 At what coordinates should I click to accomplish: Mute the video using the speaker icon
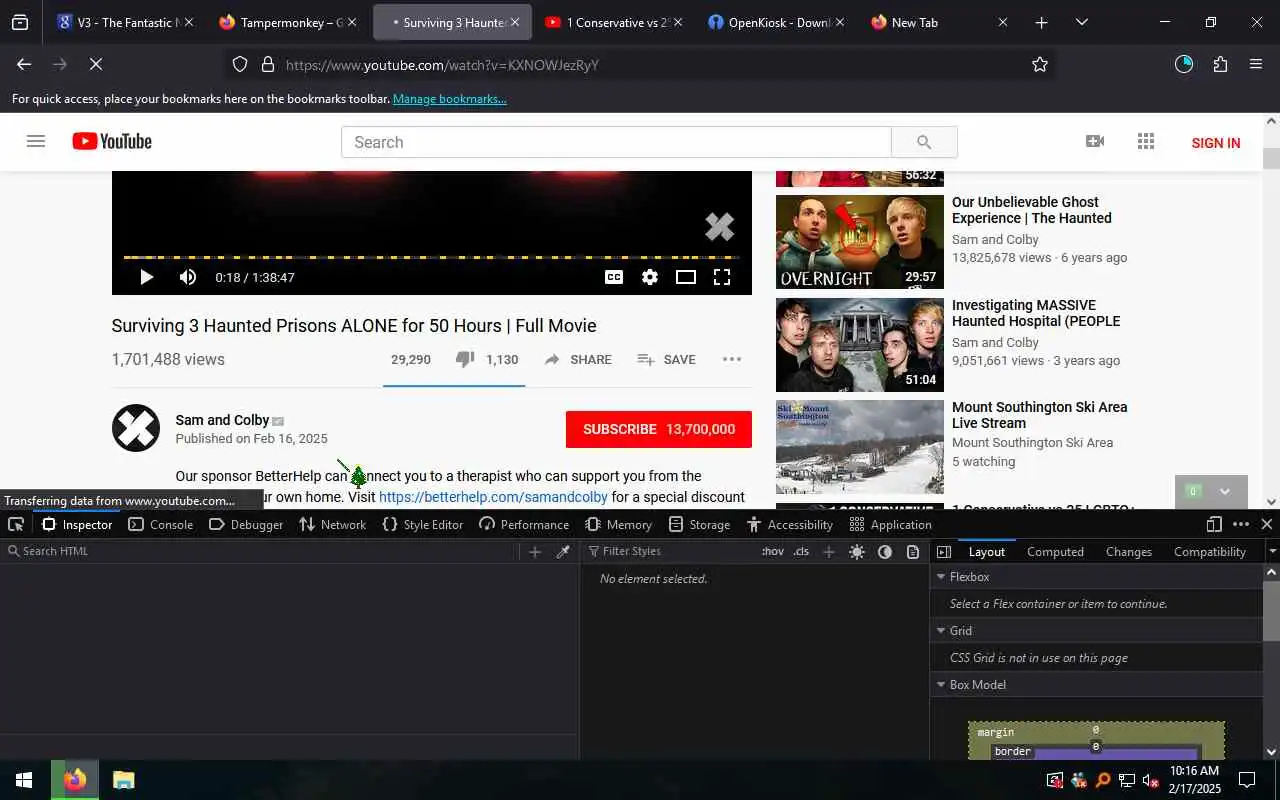click(188, 277)
